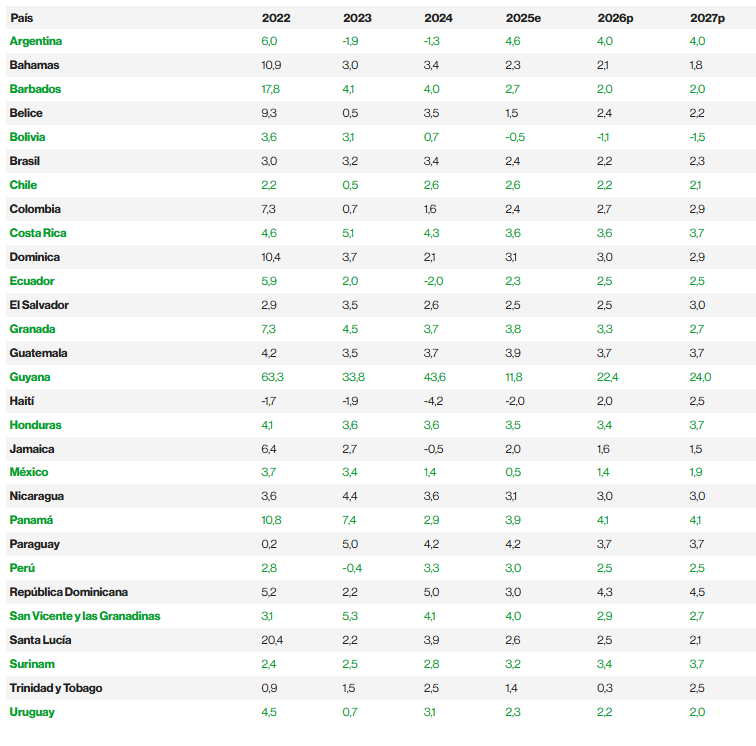Click the Uruguay country name
This screenshot has width=756, height=746.
pos(32,712)
